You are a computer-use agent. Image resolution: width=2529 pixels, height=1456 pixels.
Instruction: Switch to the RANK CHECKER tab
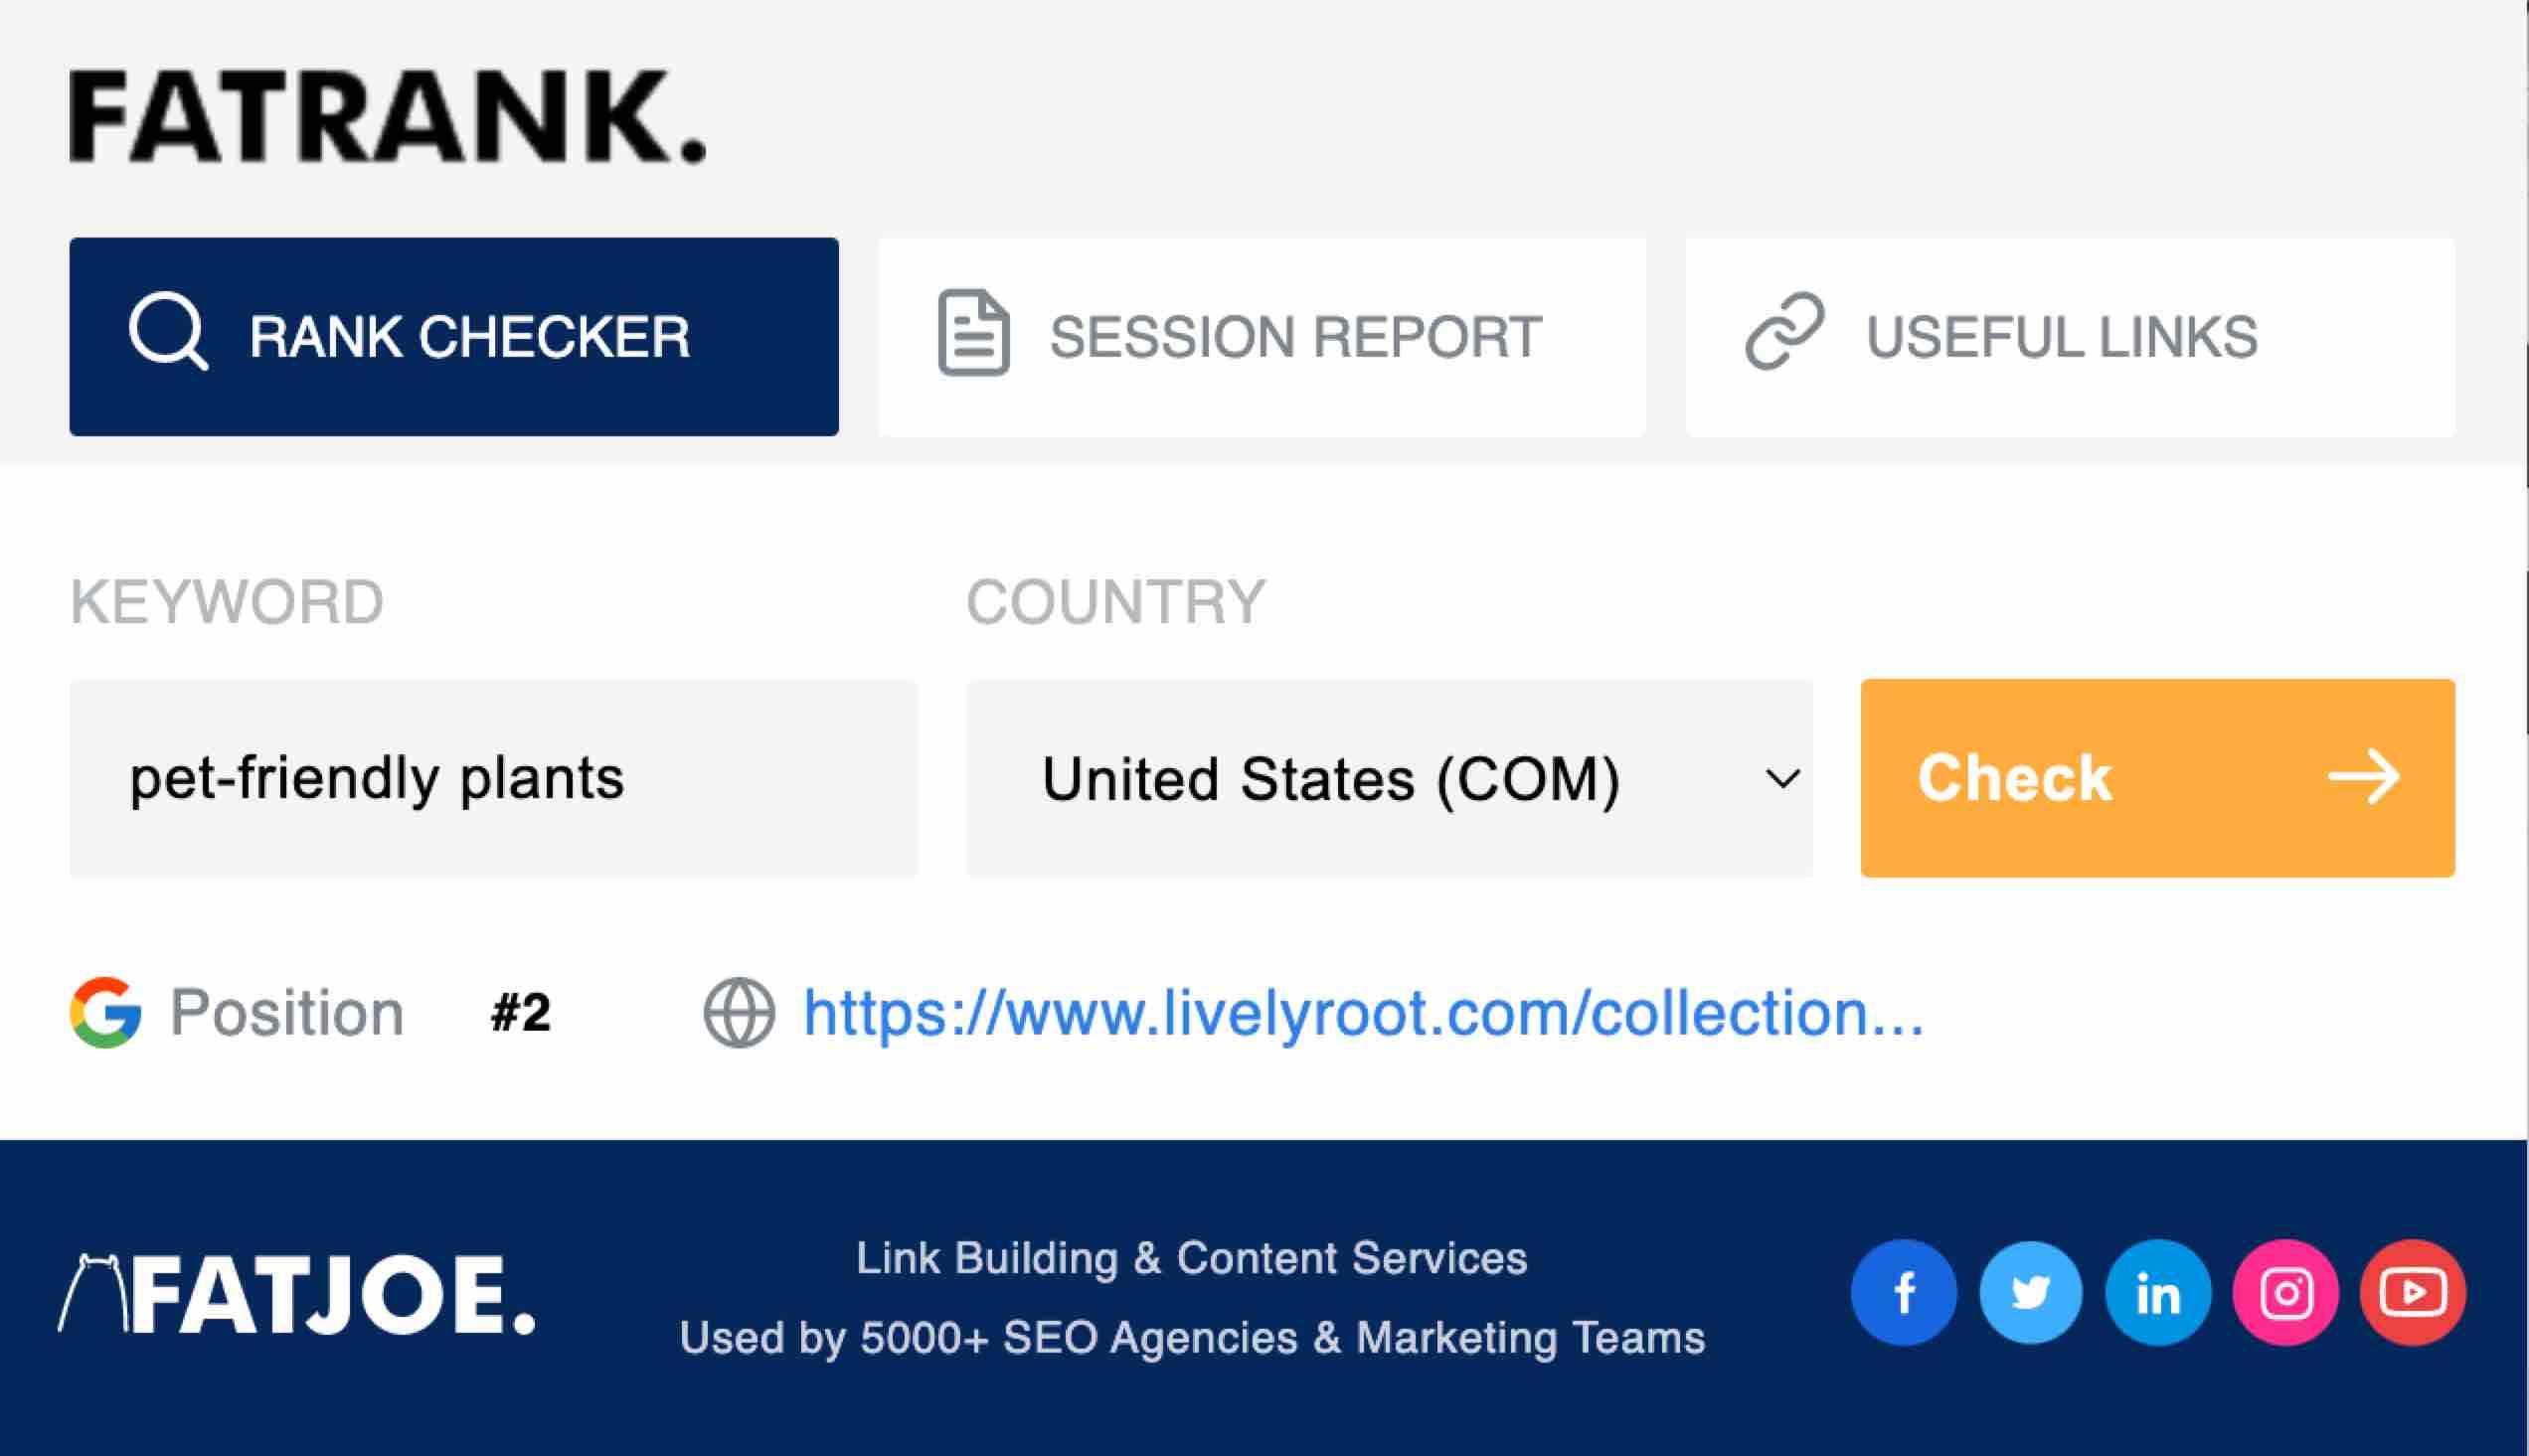(x=455, y=335)
